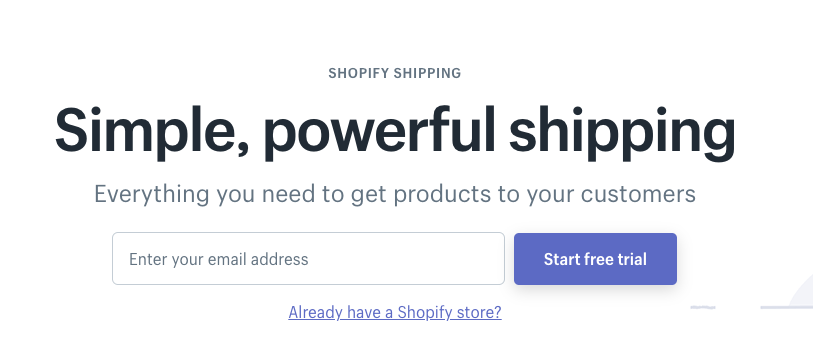
Task: Click the word 'SHIPPING' in the top label
Action: 427,73
